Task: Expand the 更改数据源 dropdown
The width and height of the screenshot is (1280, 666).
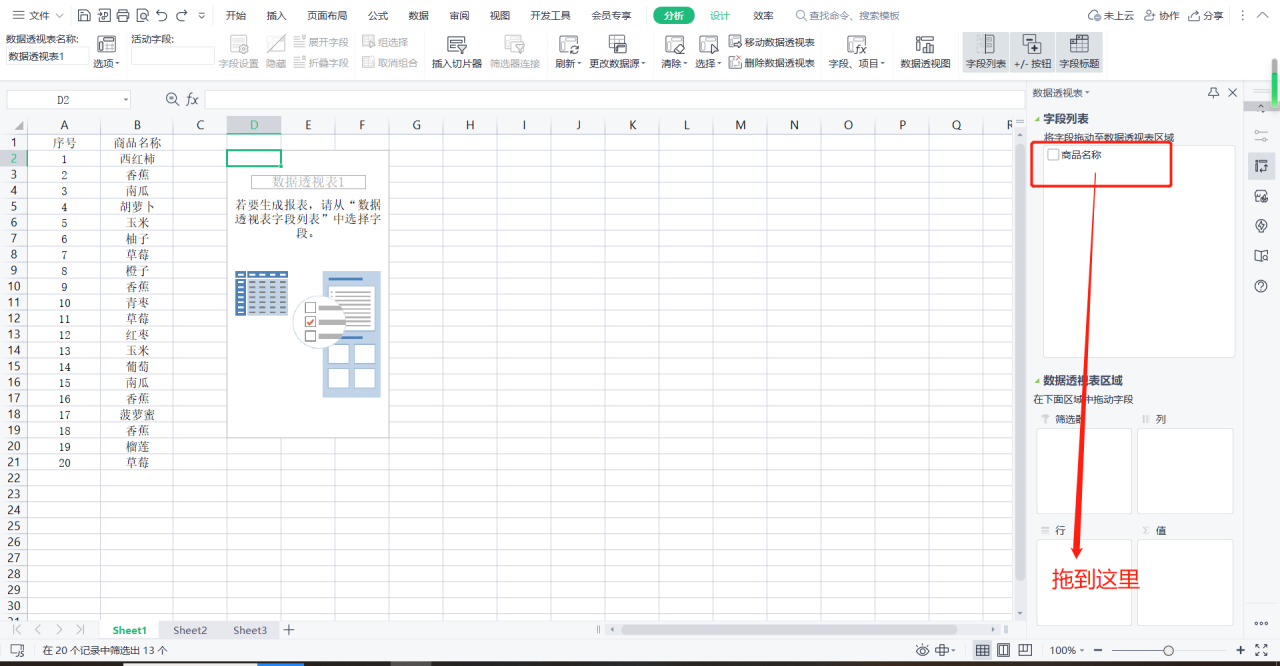Action: coord(617,63)
